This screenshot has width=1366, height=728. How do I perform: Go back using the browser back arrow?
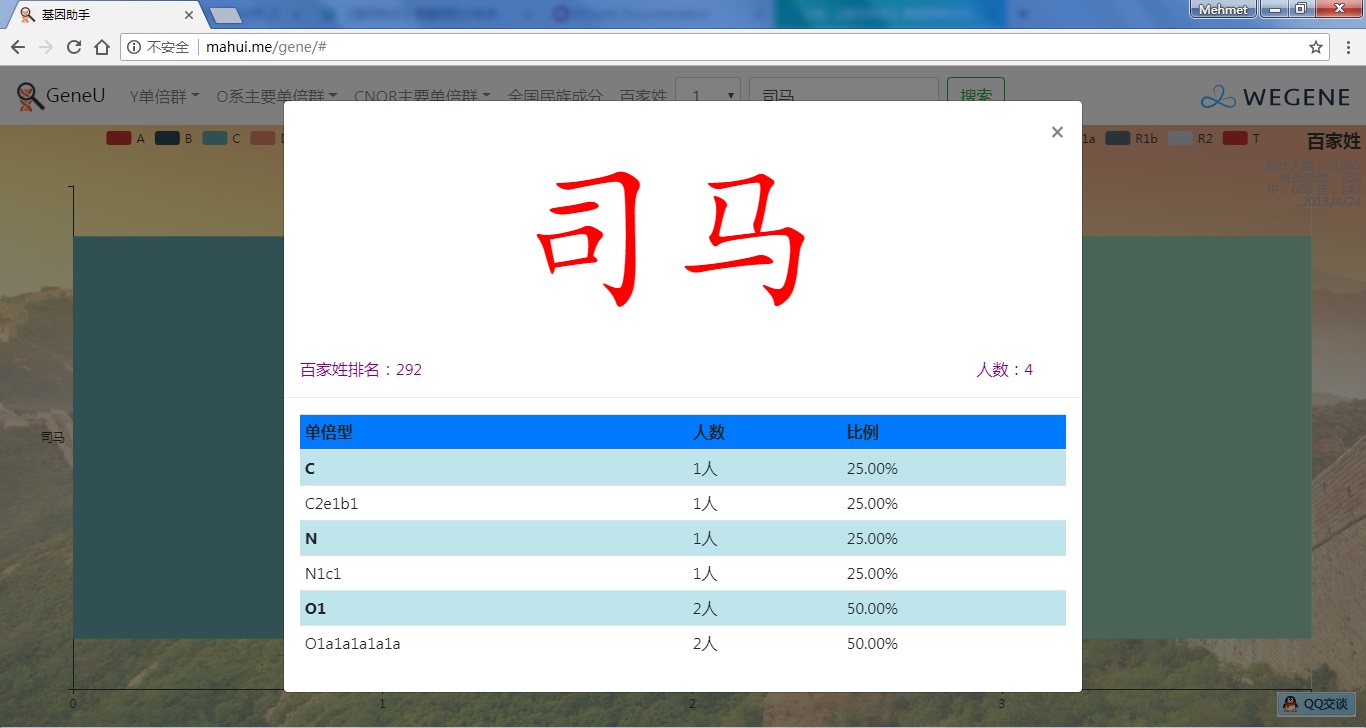click(17, 47)
